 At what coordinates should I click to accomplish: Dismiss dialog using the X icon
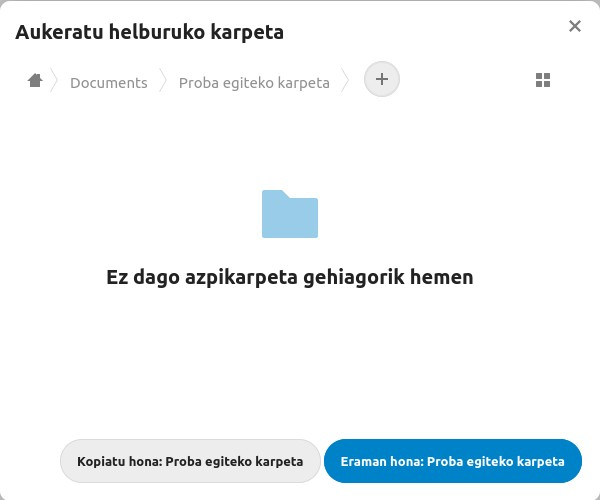pyautogui.click(x=575, y=26)
